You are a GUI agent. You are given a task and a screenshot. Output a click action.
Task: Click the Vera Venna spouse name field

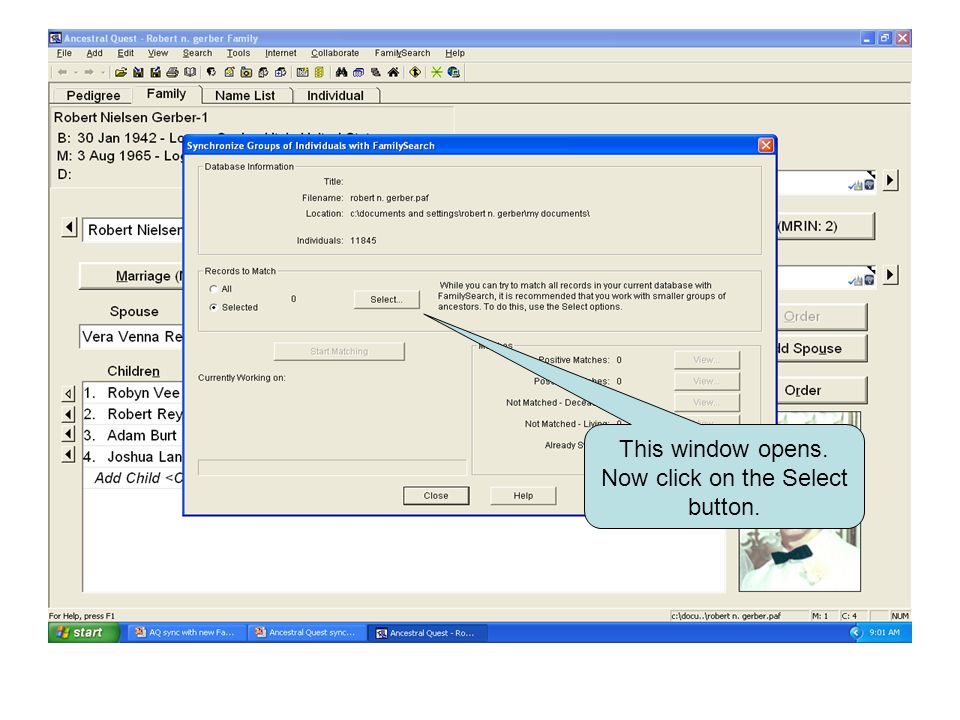coord(132,337)
